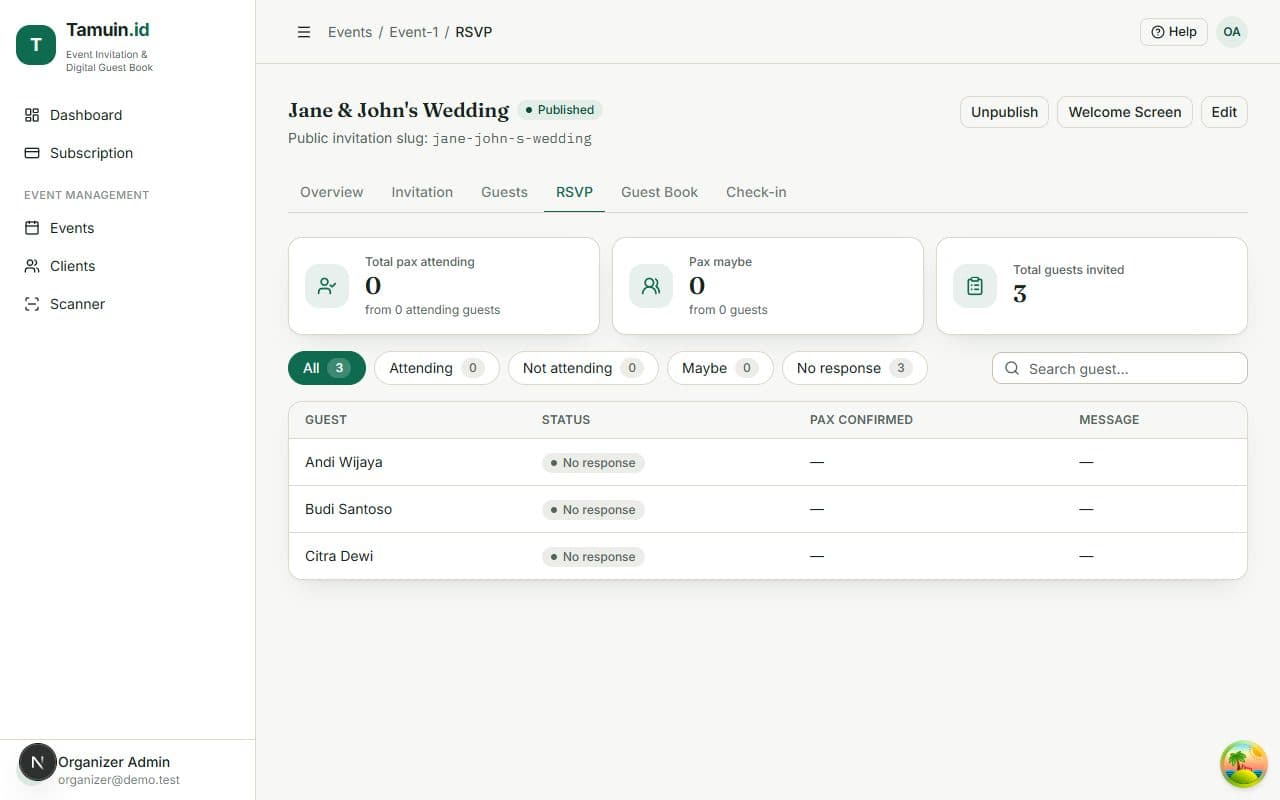Screen dimensions: 1280x800
Task: Open the Help button
Action: tap(1174, 32)
